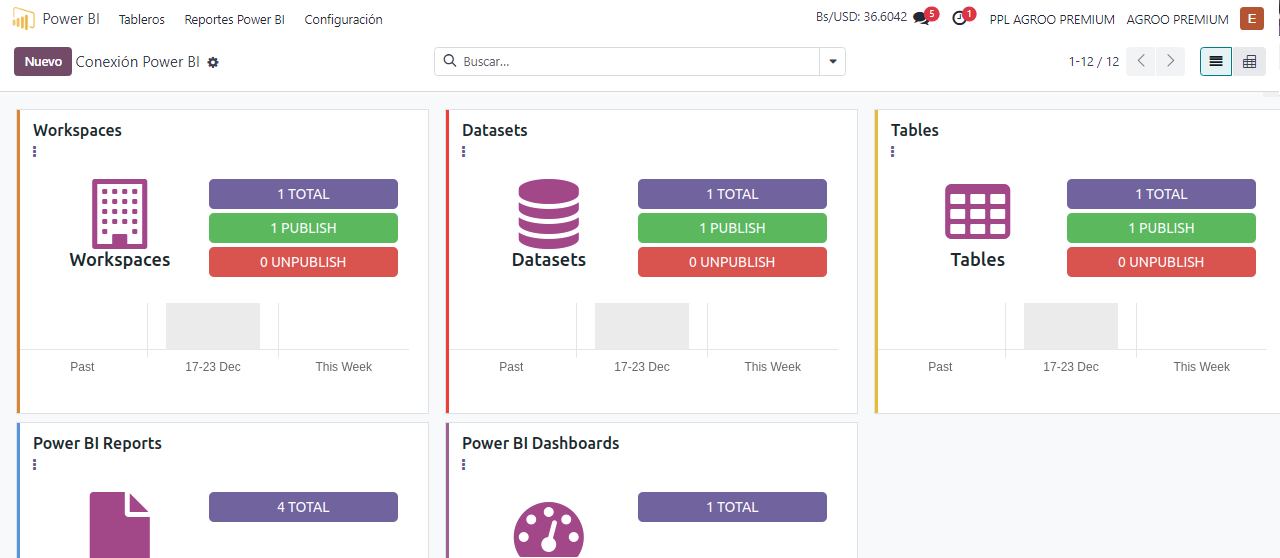The height and width of the screenshot is (558, 1280).
Task: Open the activities clock icon
Action: (959, 19)
